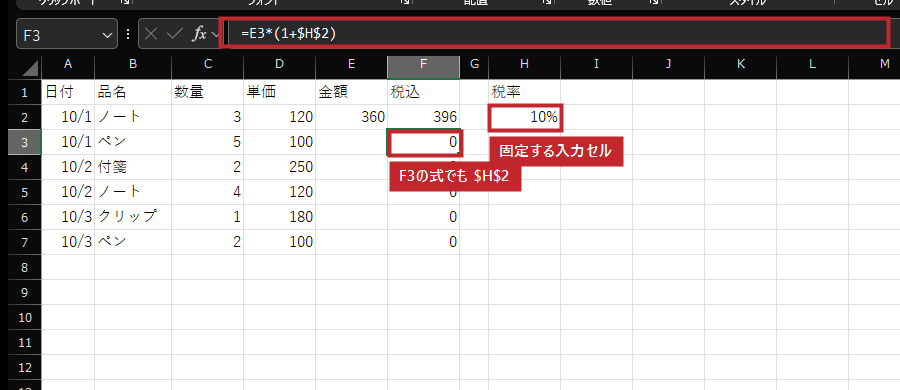Select cell F7 showing 0
Viewport: 900px width, 390px height.
(424, 242)
